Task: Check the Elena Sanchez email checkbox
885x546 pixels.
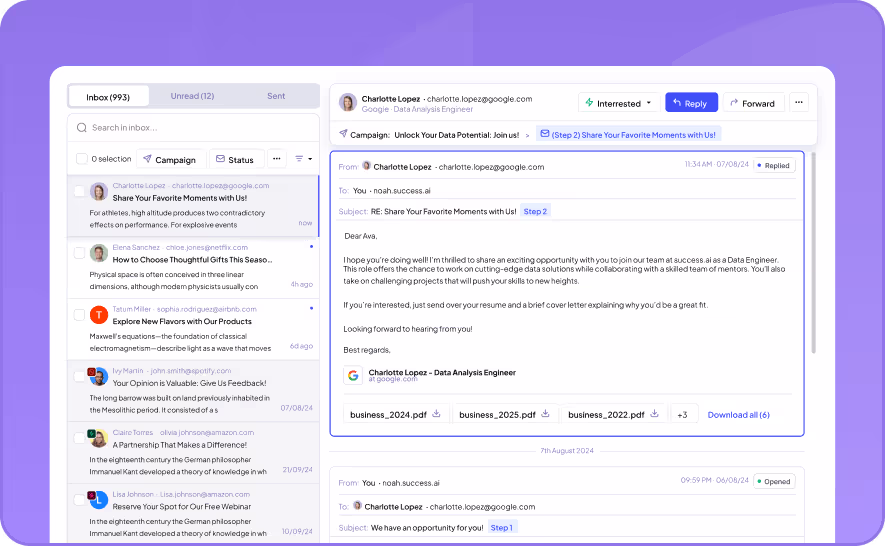Action: [x=80, y=253]
